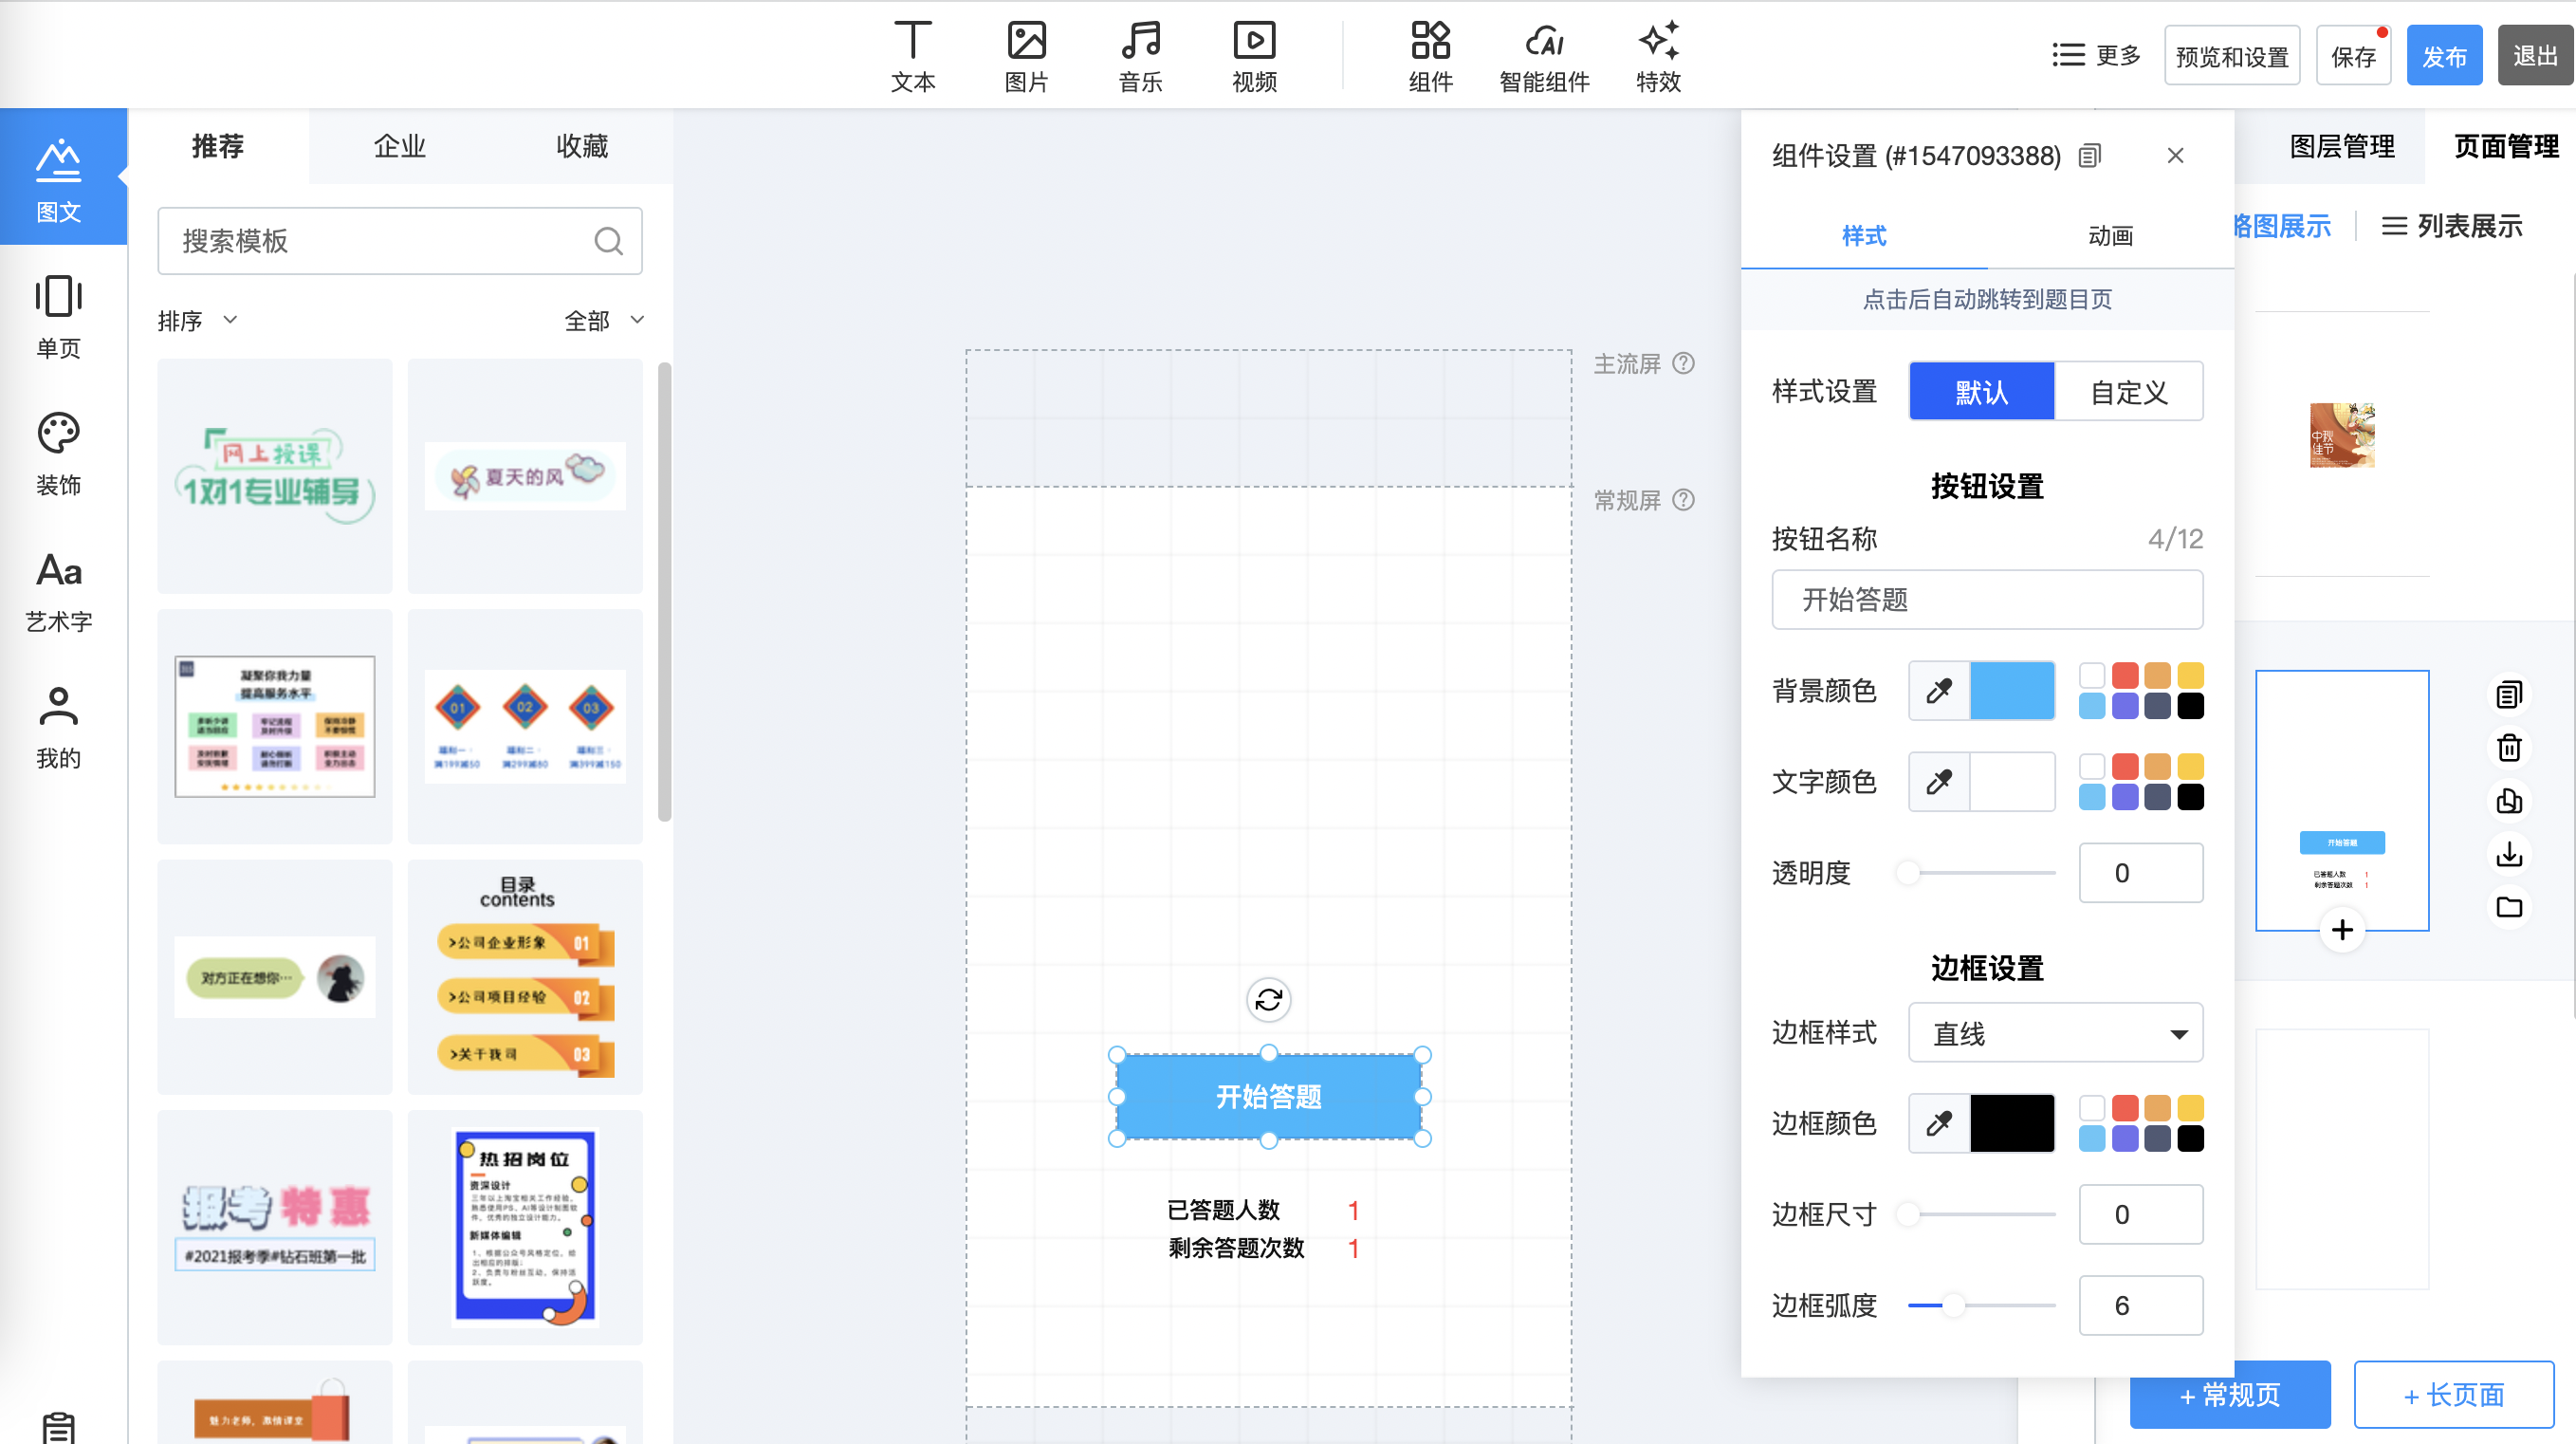Viewport: 2576px width, 1444px height.
Task: Select the 图文 sidebar section
Action: click(63, 177)
